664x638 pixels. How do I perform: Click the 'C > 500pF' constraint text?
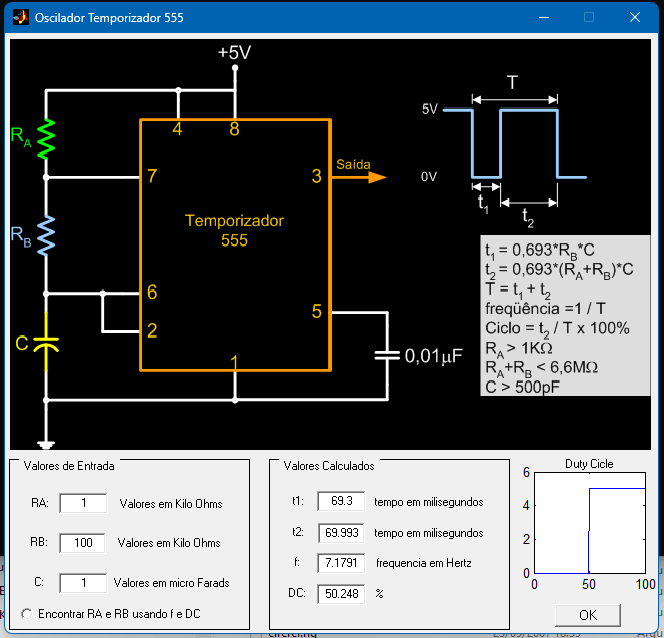(x=523, y=387)
